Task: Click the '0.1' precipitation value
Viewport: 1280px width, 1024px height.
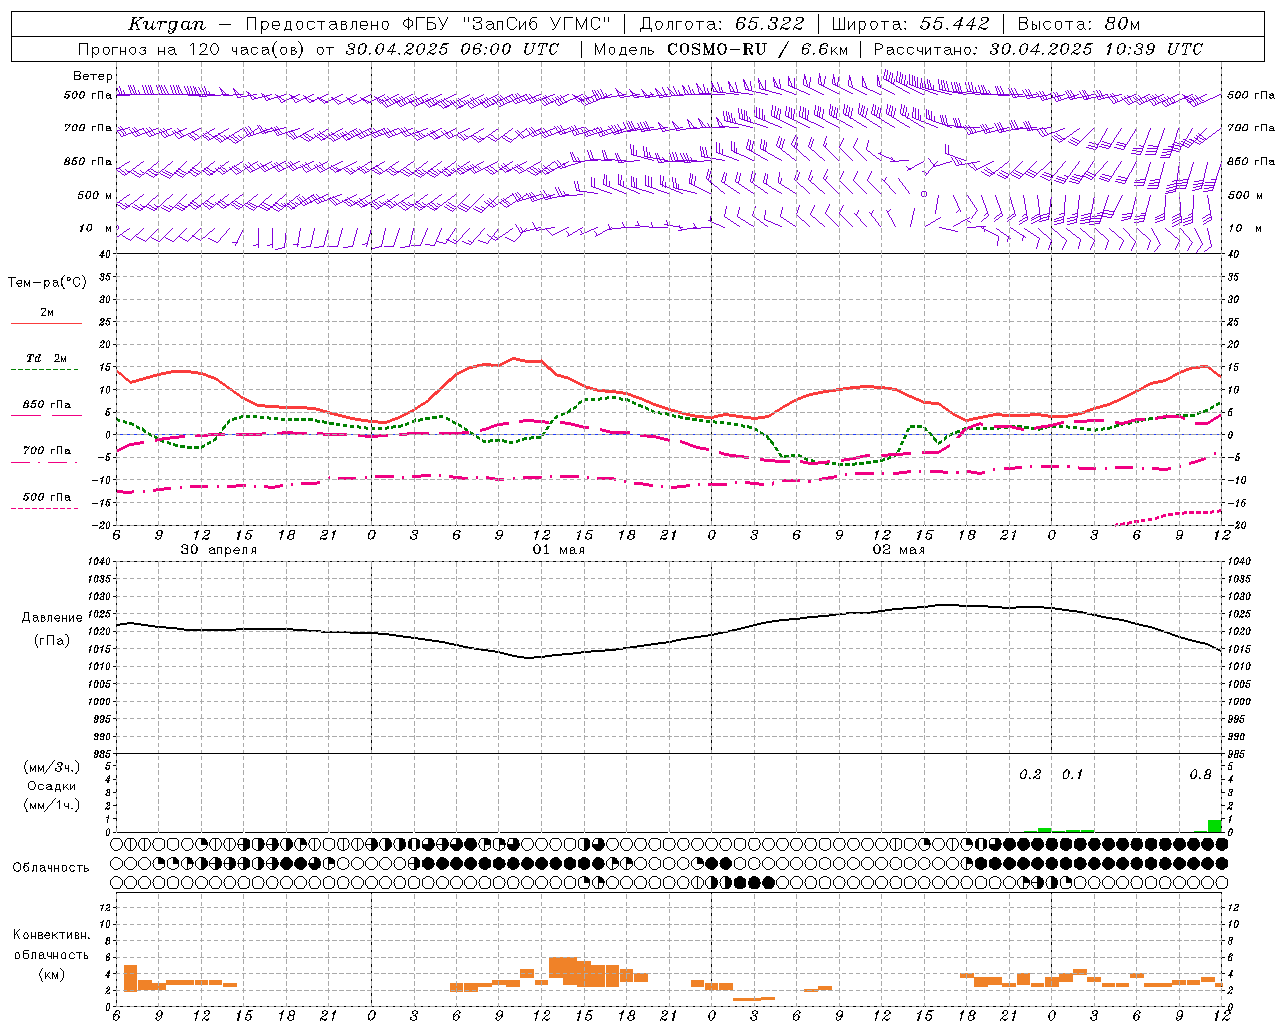Action: tap(1072, 775)
